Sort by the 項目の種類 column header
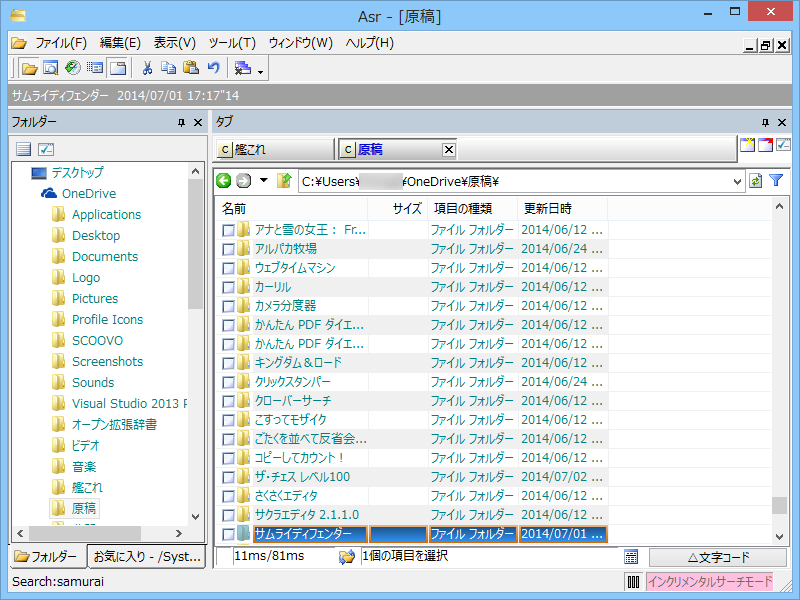This screenshot has width=800, height=600. (473, 209)
